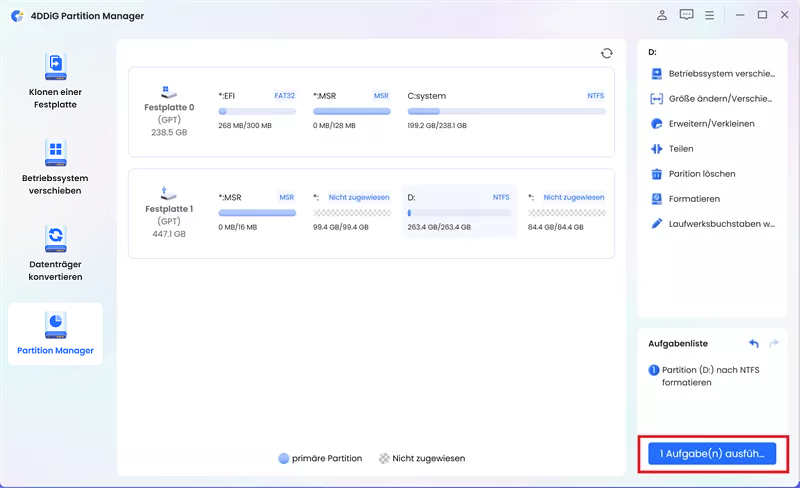Click the D: heading in right panel
The width and height of the screenshot is (800, 488).
click(653, 52)
